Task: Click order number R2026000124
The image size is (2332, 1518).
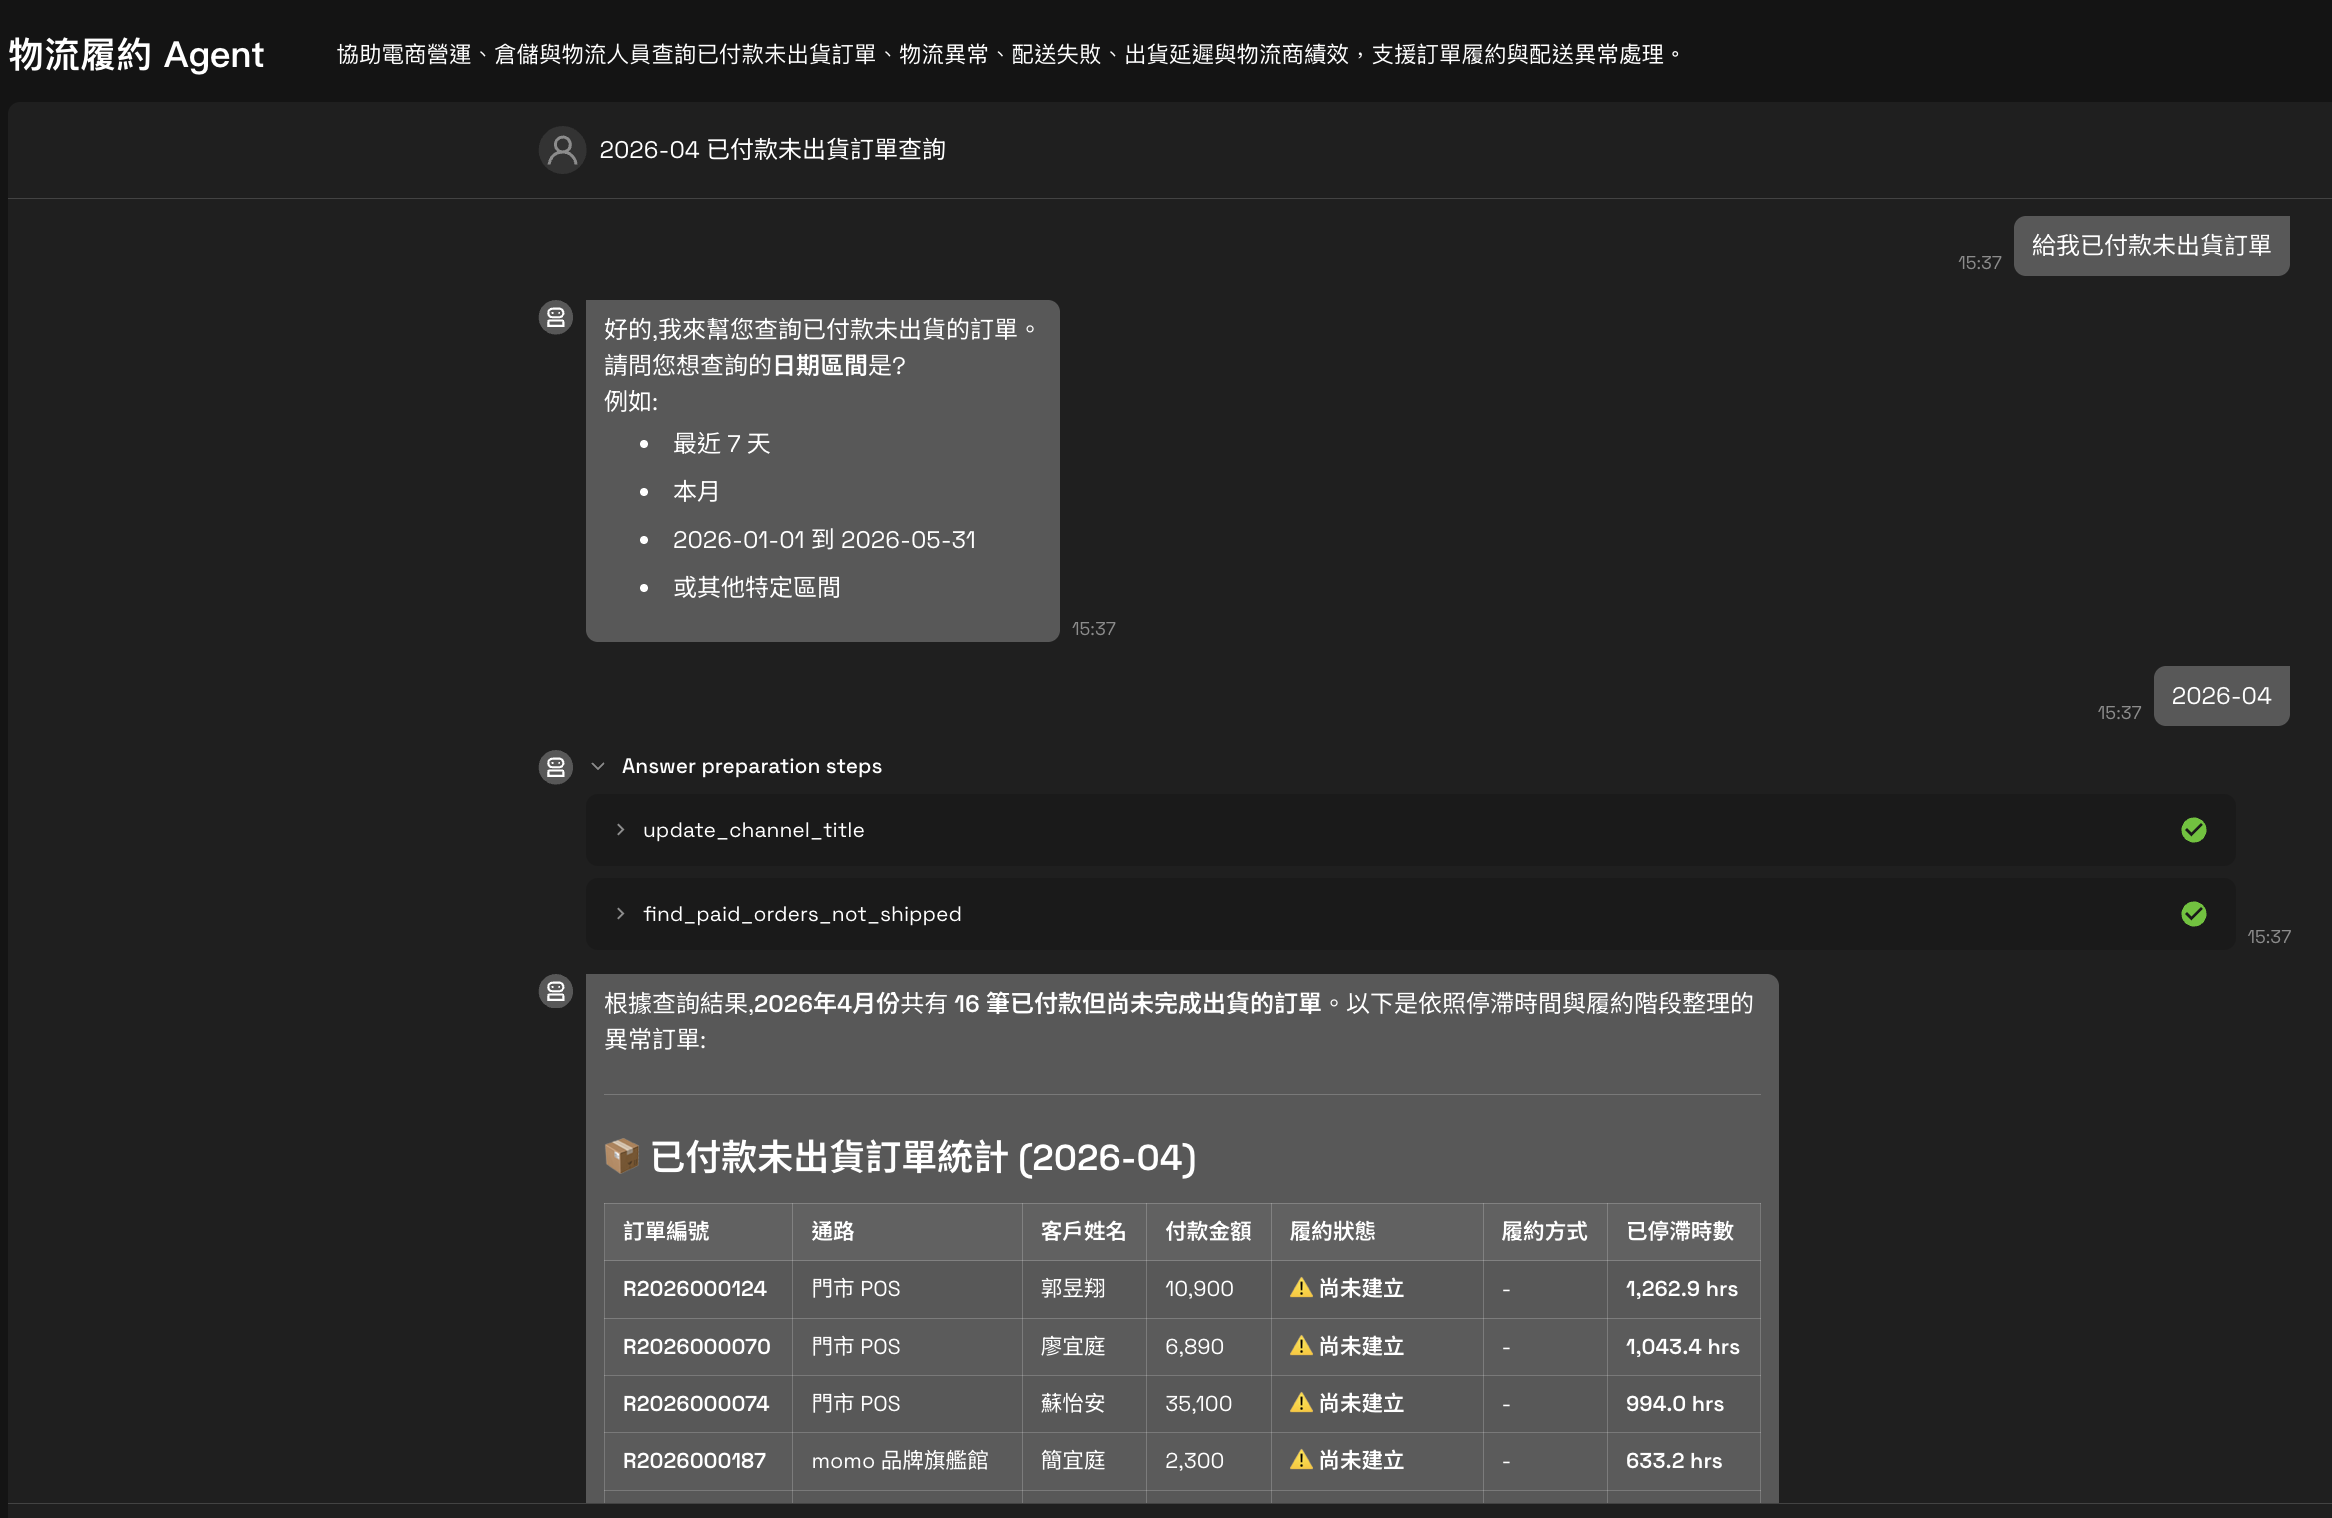Action: (695, 1288)
